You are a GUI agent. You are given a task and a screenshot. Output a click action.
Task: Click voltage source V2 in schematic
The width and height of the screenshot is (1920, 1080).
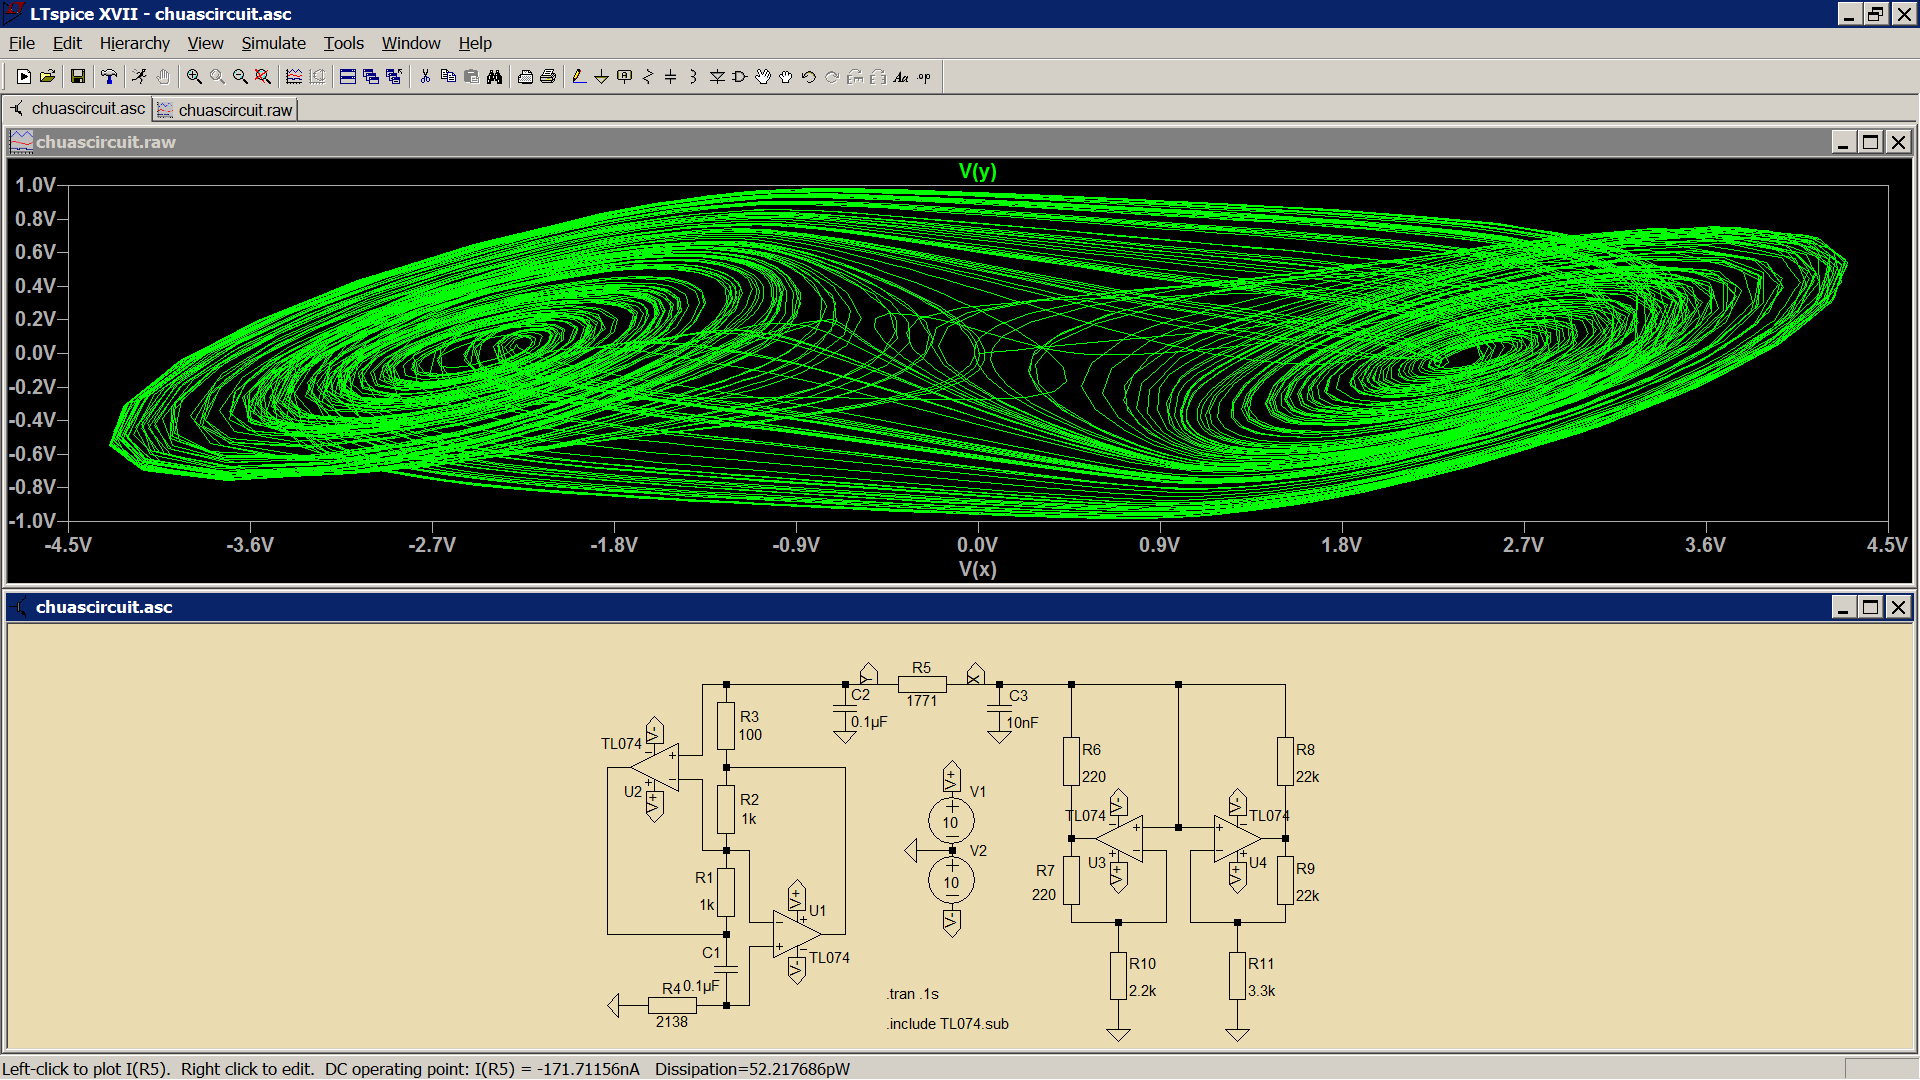951,881
